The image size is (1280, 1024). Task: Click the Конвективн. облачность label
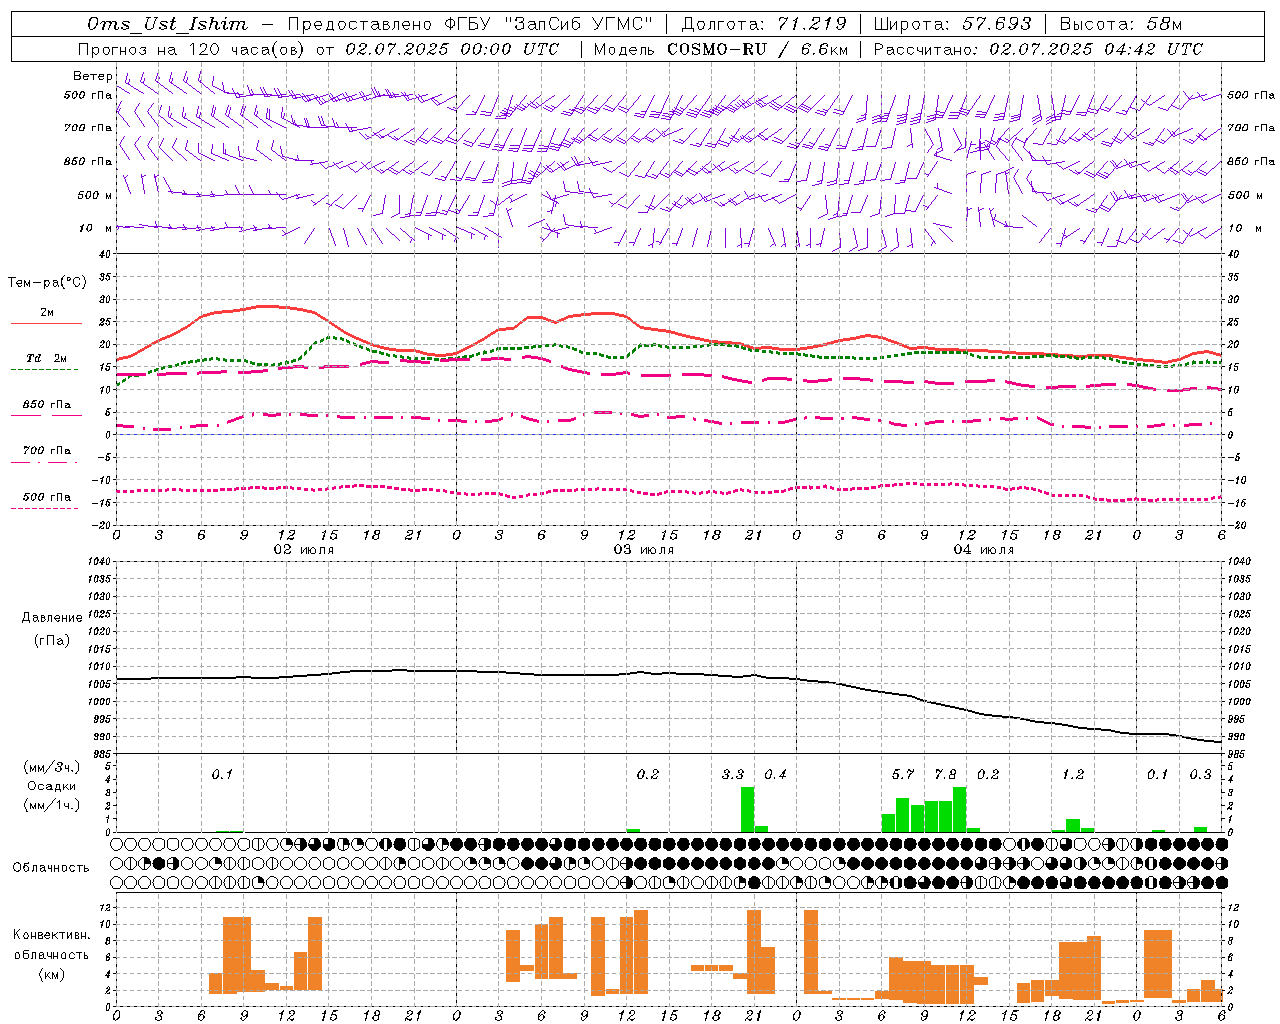click(x=51, y=945)
